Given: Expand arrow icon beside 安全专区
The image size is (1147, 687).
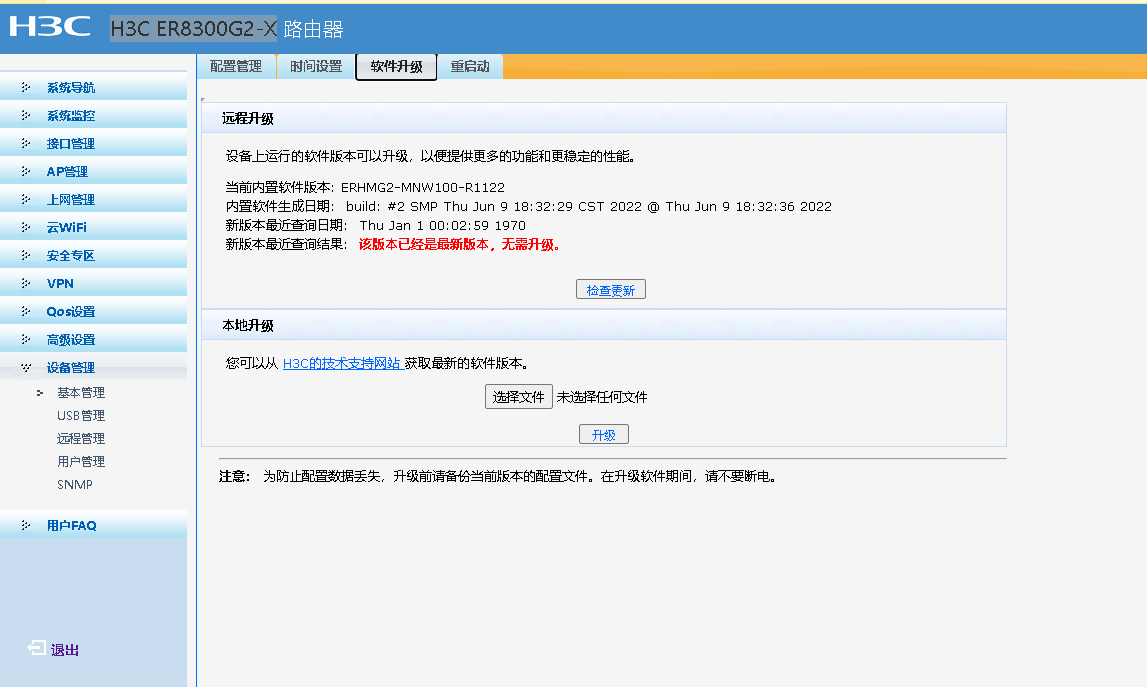Looking at the screenshot, I should click(26, 255).
